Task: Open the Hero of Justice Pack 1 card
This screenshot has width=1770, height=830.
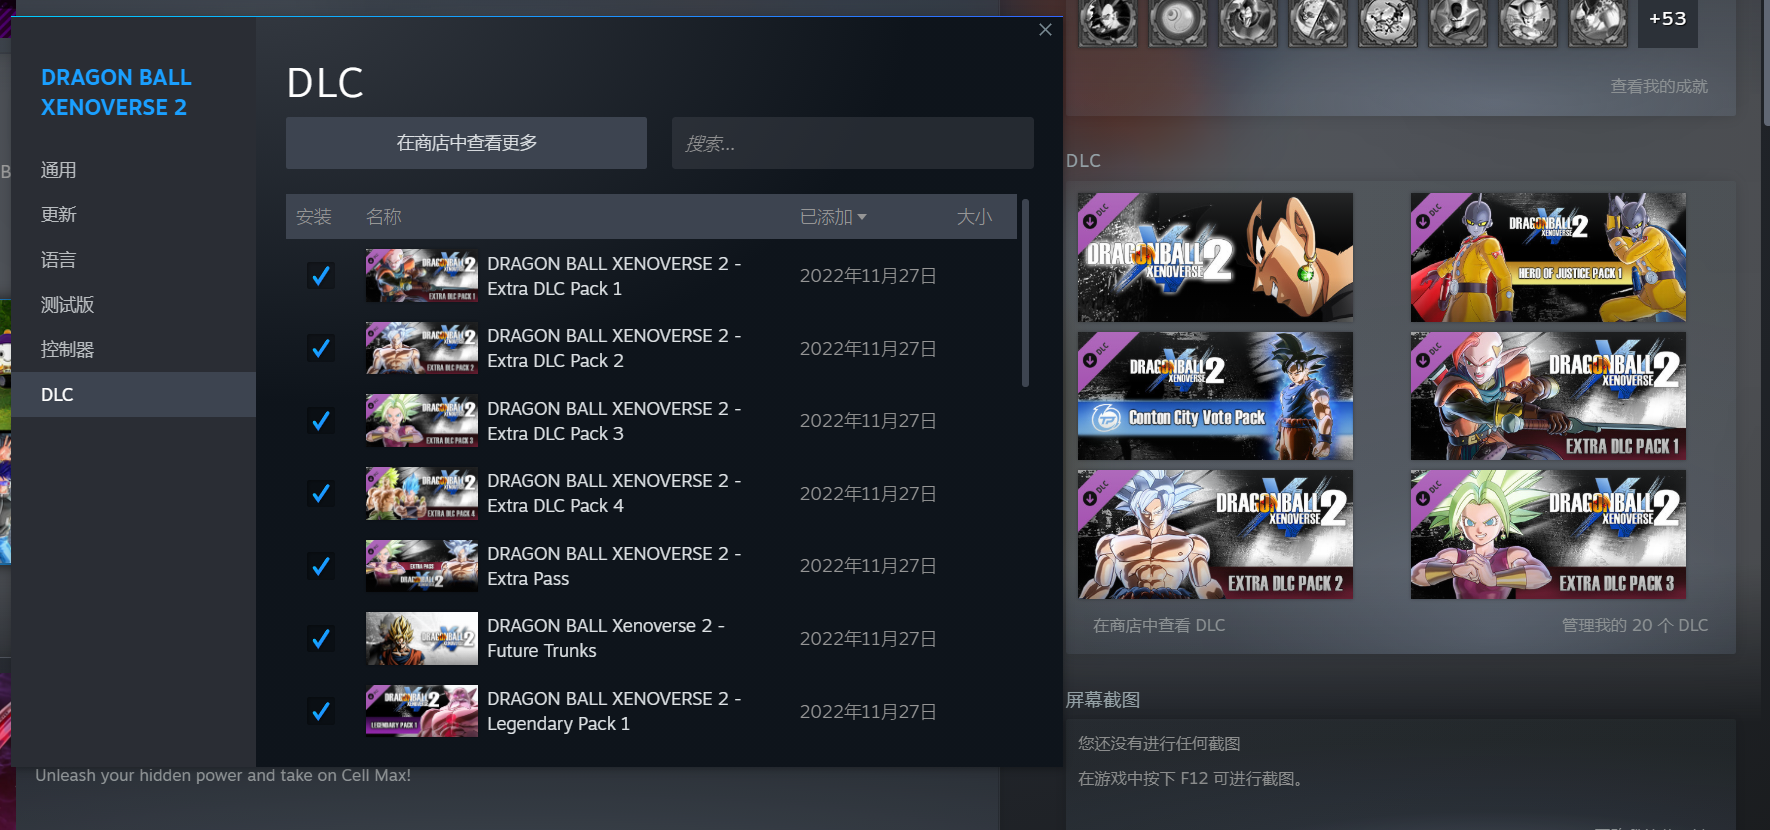Action: pyautogui.click(x=1548, y=257)
